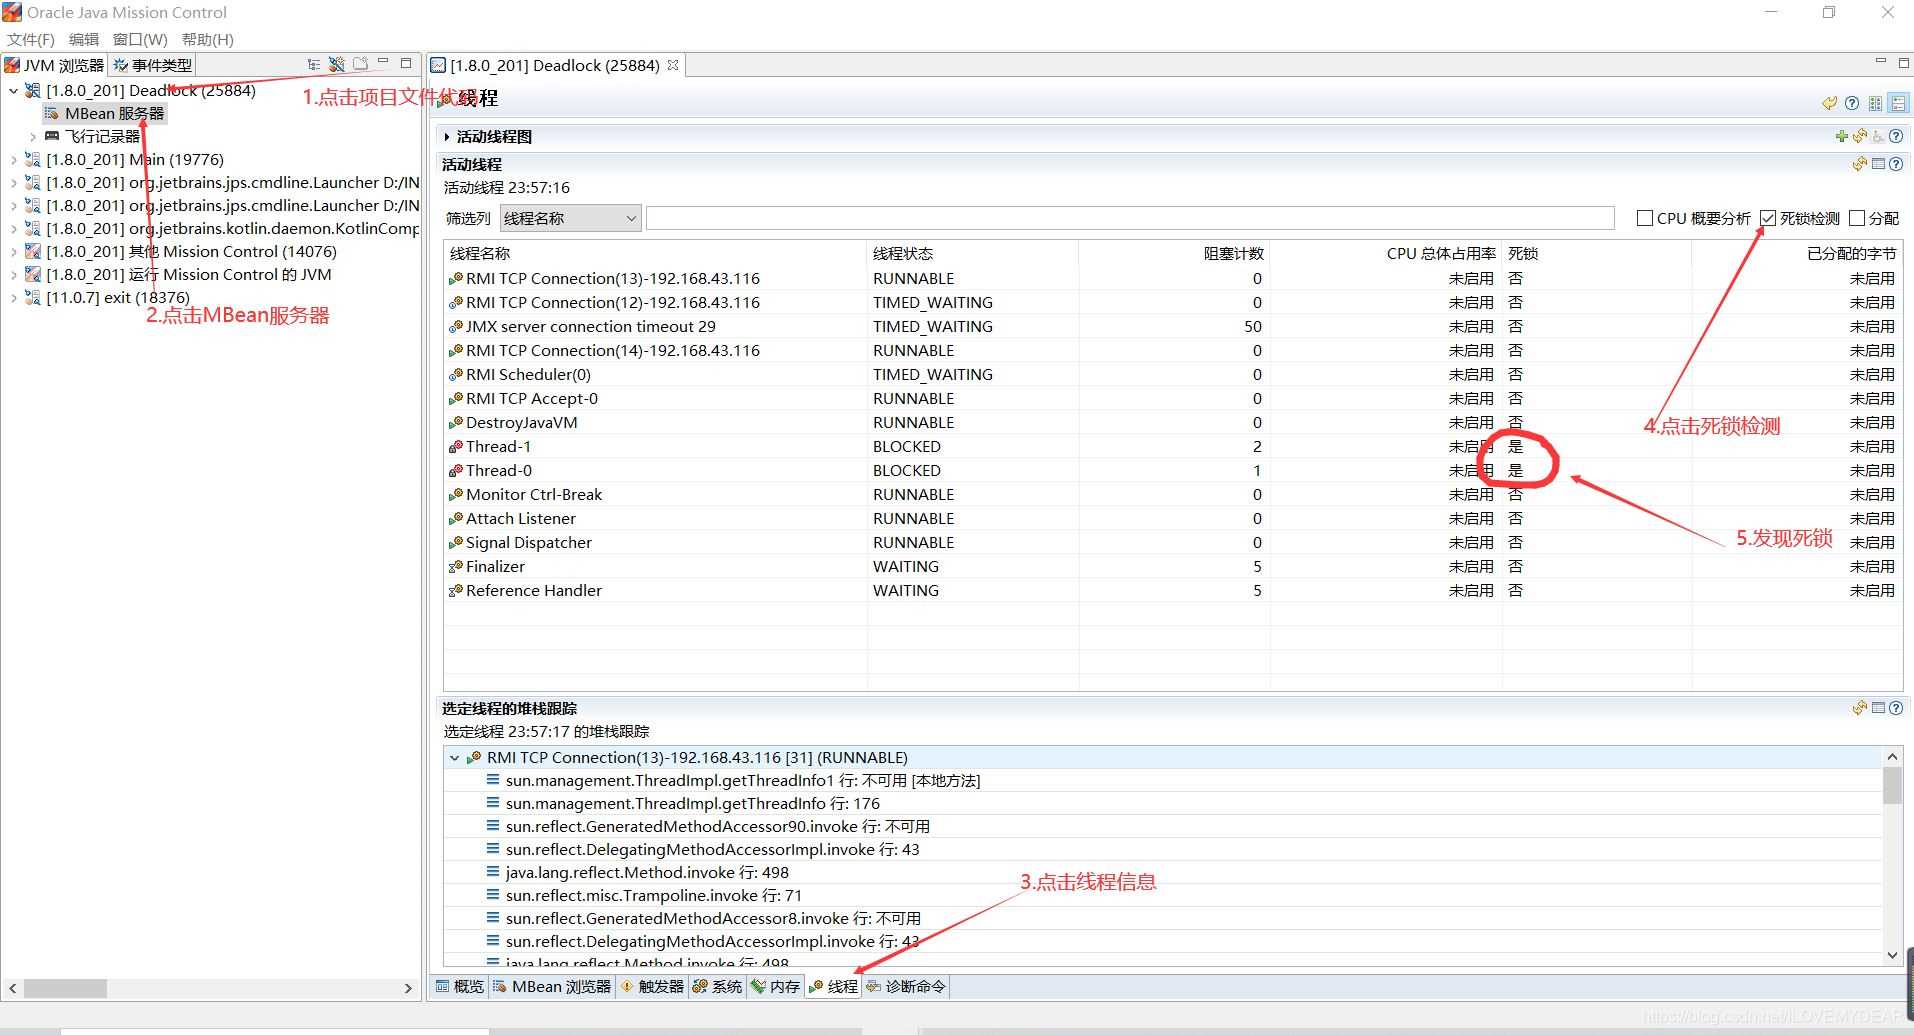1914x1035 pixels.
Task: Click the green plus icon in 活动线程图 section
Action: pos(1841,137)
